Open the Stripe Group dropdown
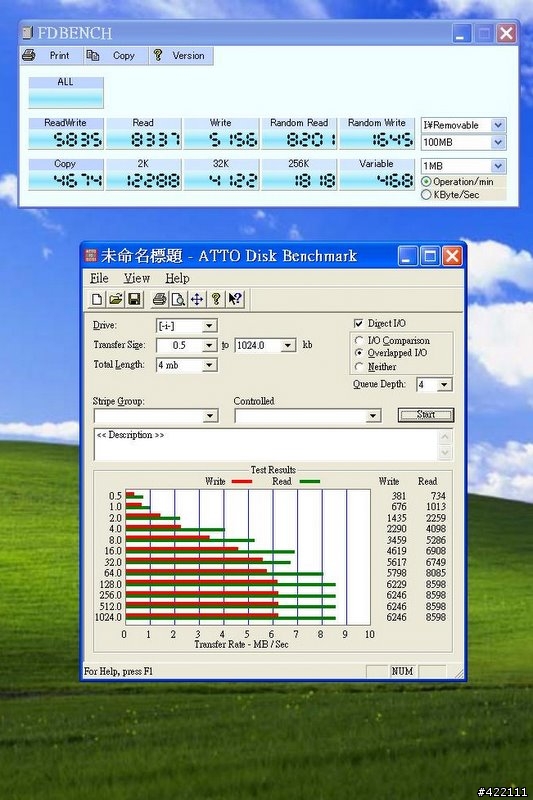The image size is (533, 800). click(x=210, y=416)
